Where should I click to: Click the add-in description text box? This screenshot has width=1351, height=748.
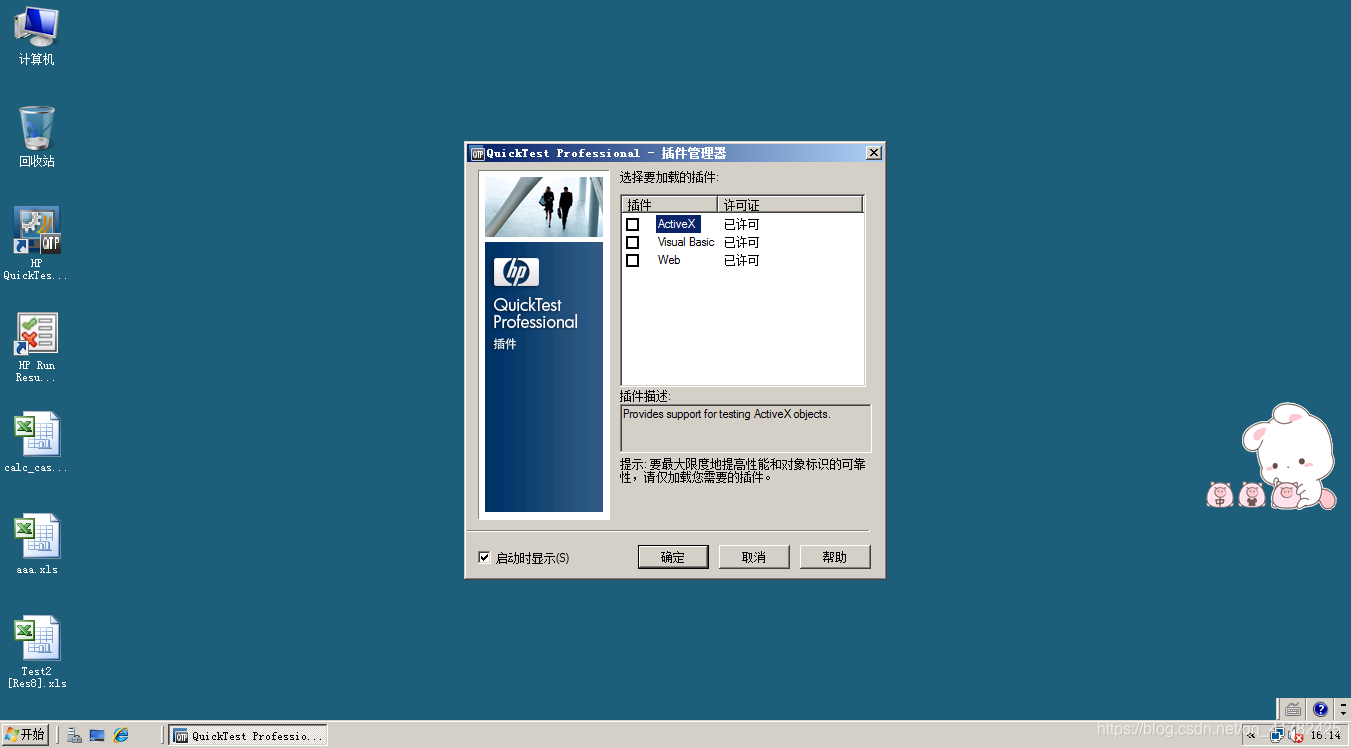(746, 428)
